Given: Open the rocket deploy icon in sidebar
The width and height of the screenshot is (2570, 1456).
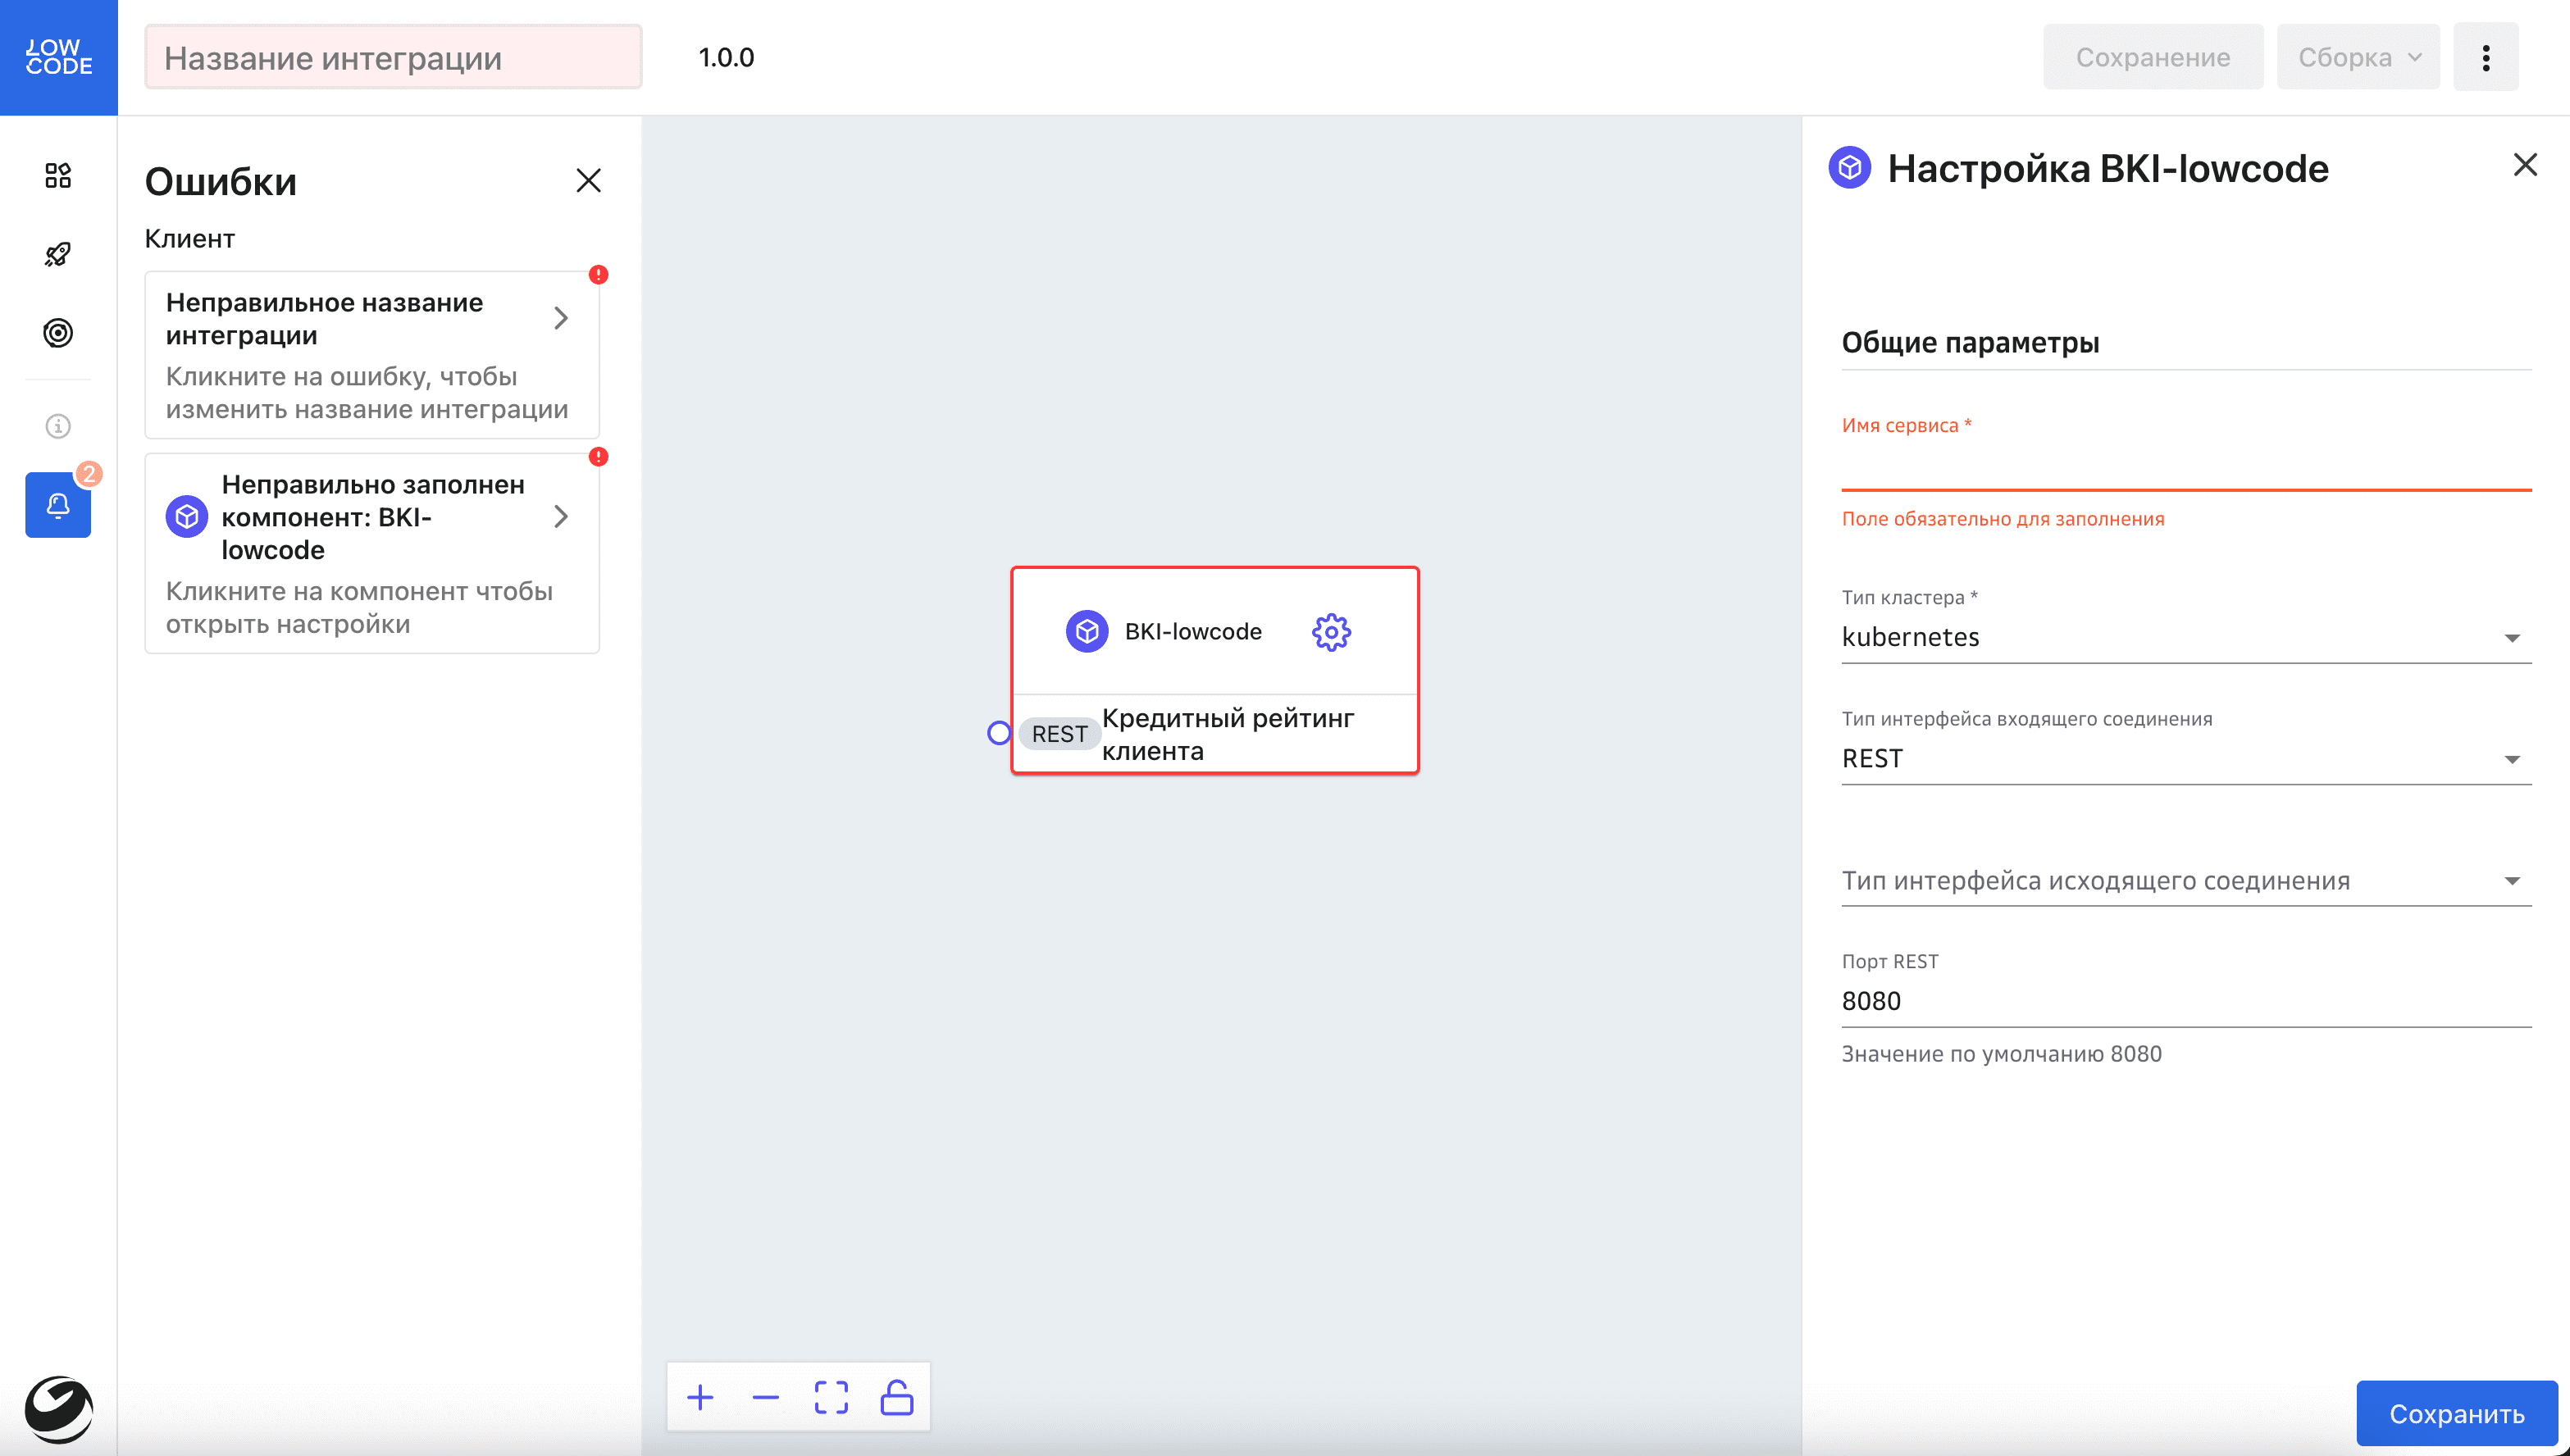Looking at the screenshot, I should tap(58, 254).
